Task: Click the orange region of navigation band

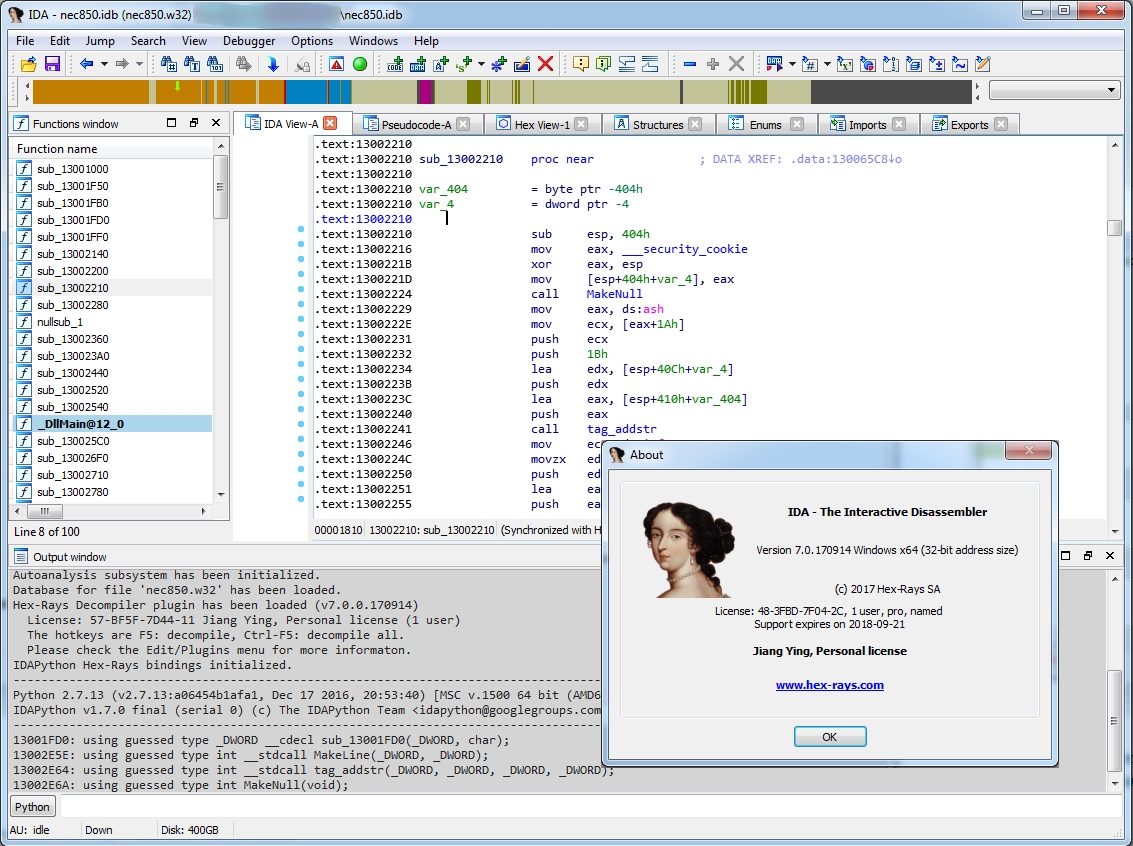Action: pyautogui.click(x=90, y=92)
